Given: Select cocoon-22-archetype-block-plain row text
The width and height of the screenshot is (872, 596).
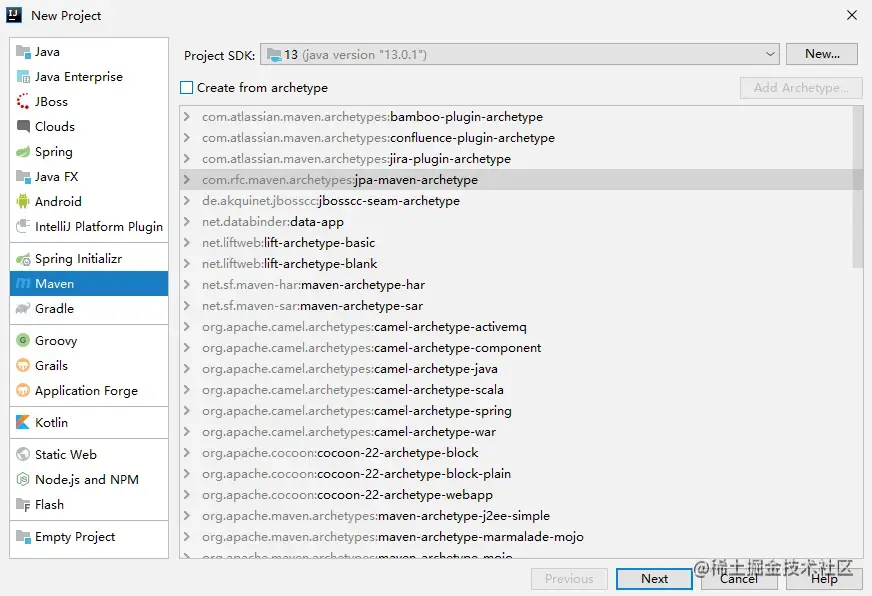Looking at the screenshot, I should [356, 474].
